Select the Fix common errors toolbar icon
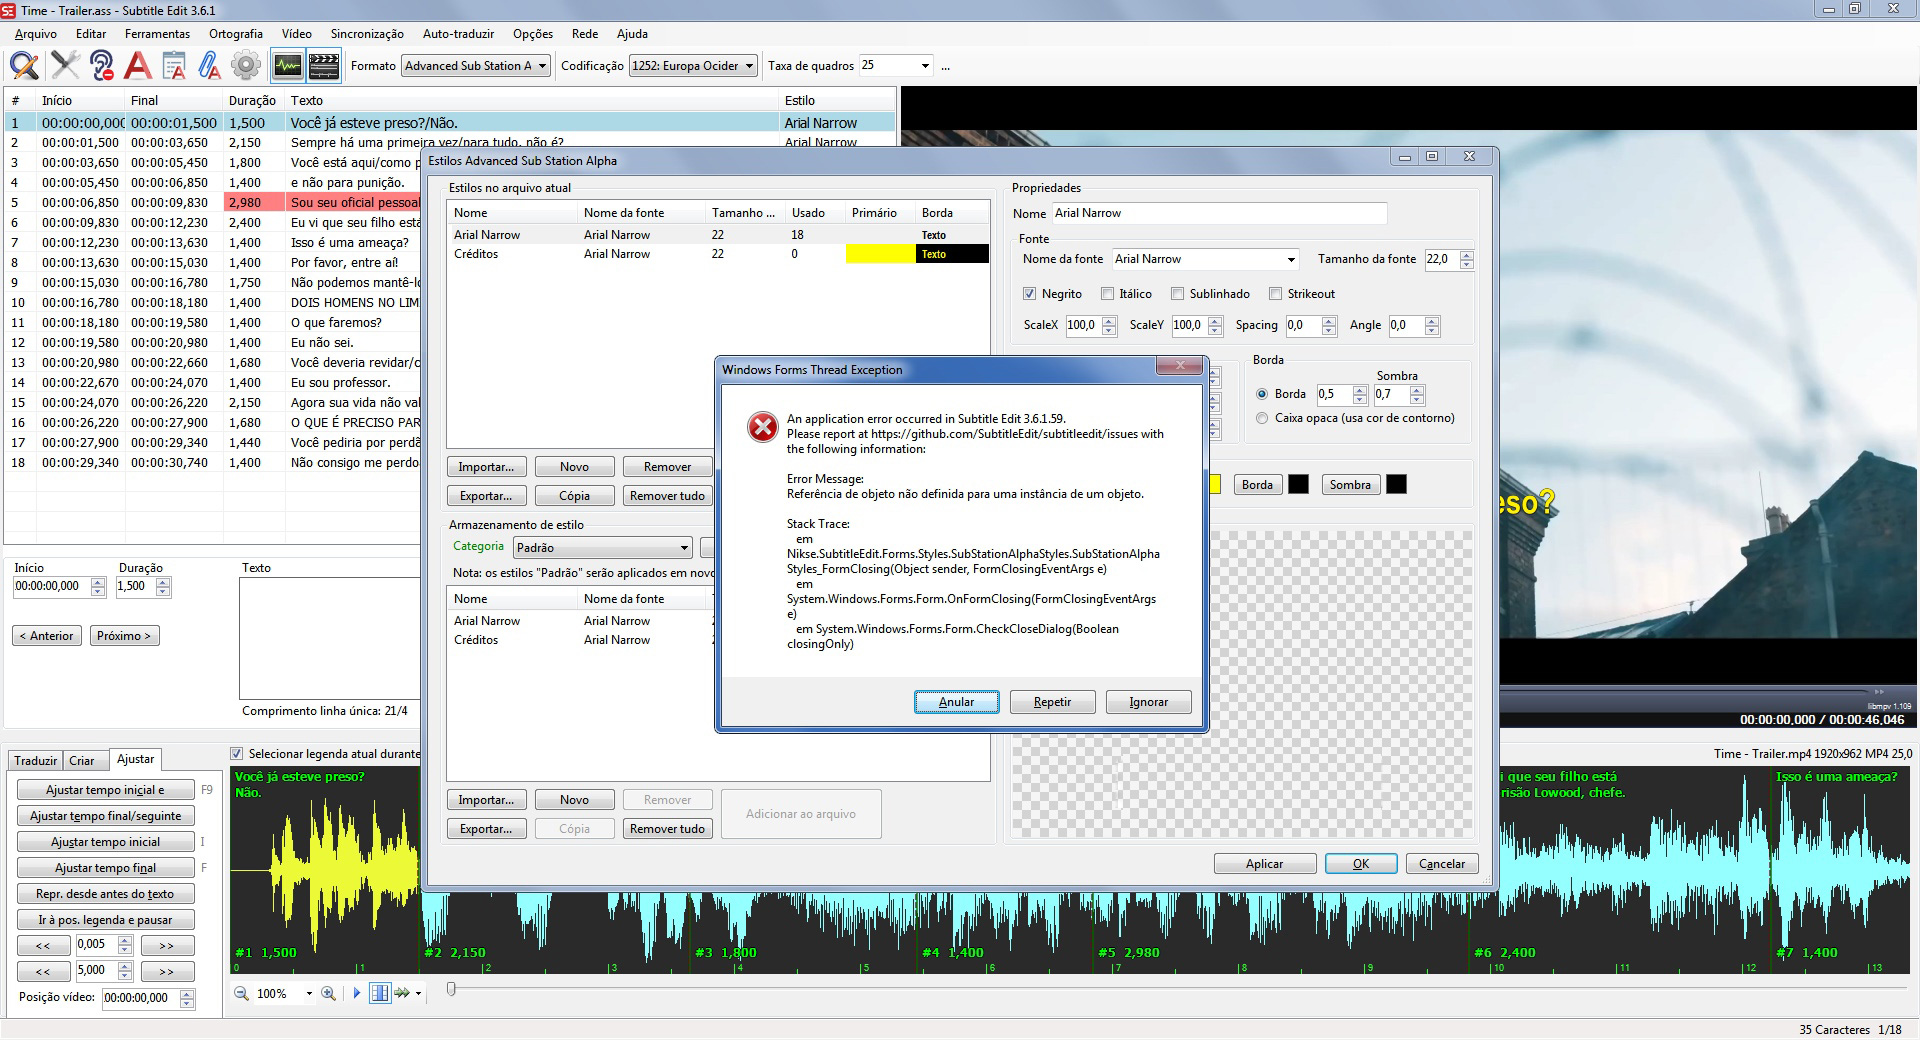1920x1040 pixels. (65, 65)
